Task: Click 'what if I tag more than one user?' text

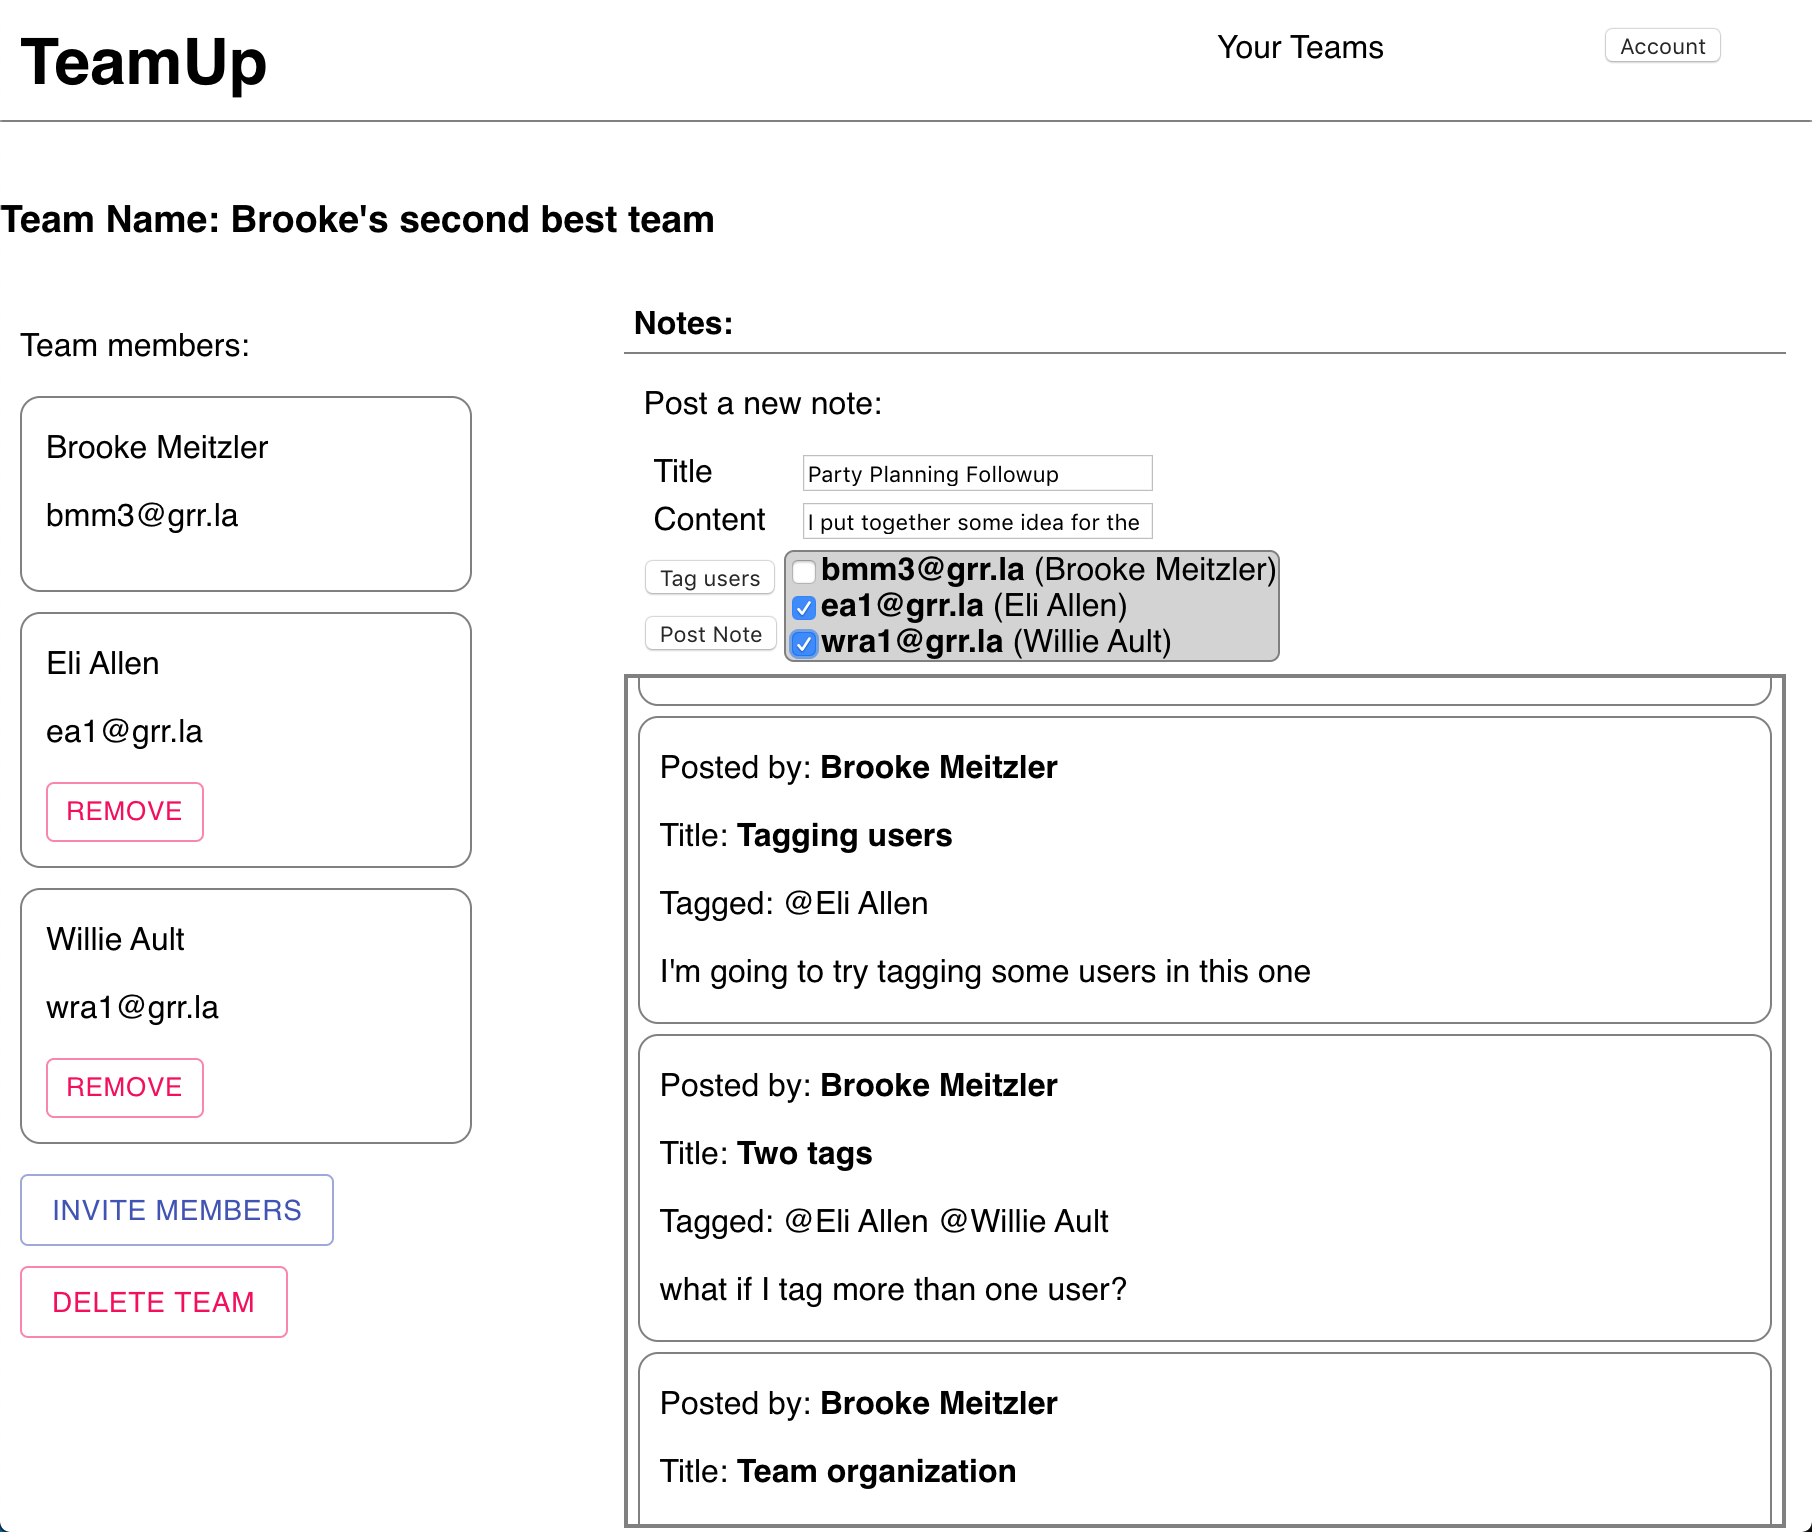Action: (x=893, y=1289)
